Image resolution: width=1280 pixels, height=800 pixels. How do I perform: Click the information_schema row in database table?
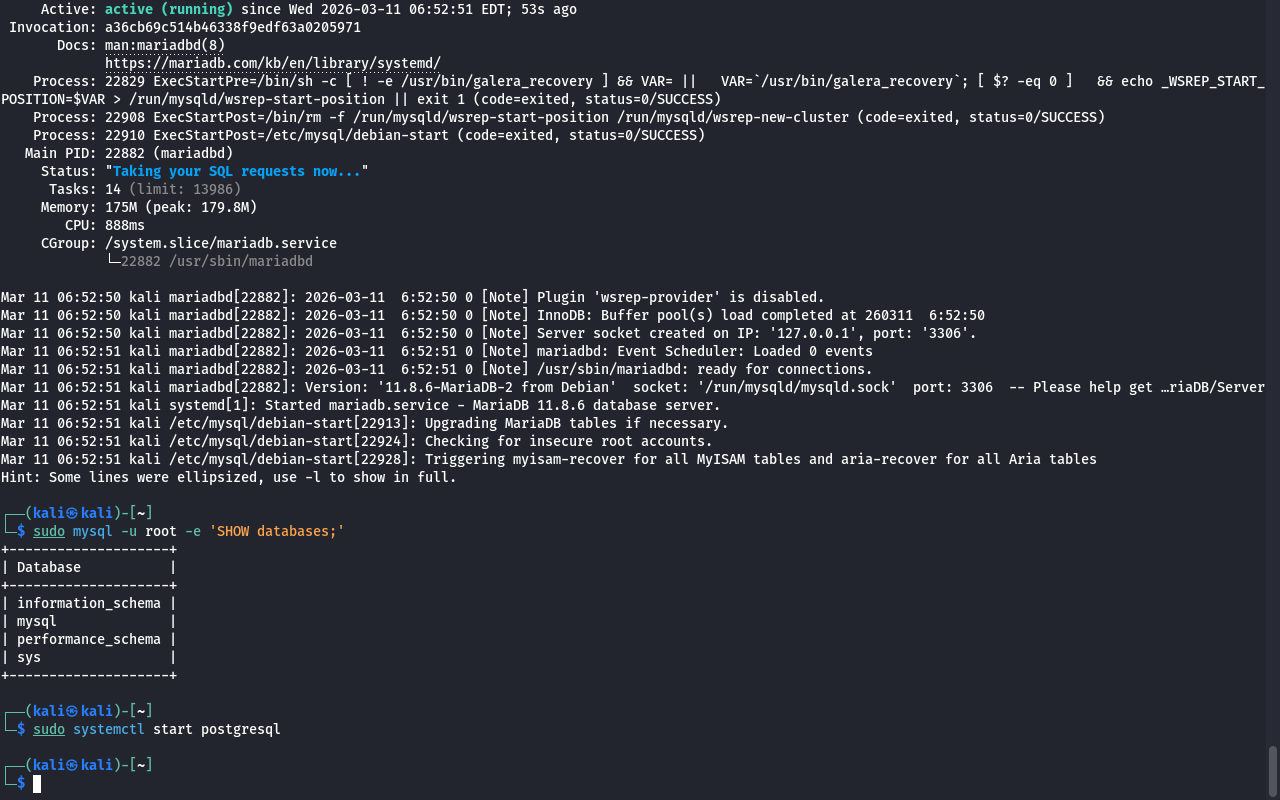[88, 603]
